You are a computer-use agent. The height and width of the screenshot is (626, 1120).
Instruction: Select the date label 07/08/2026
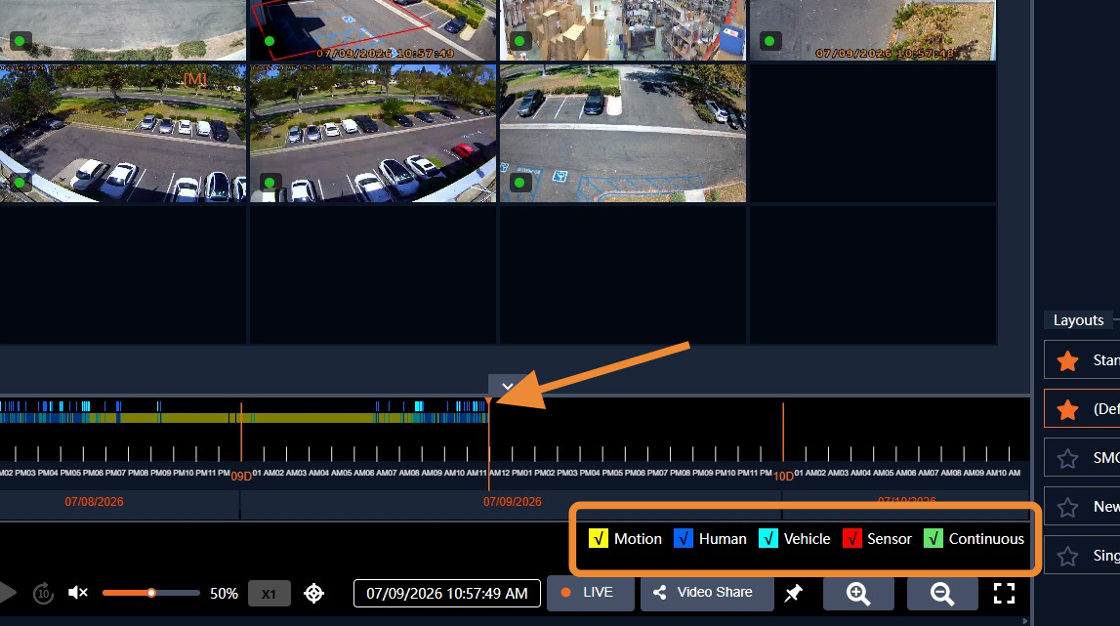coord(94,502)
